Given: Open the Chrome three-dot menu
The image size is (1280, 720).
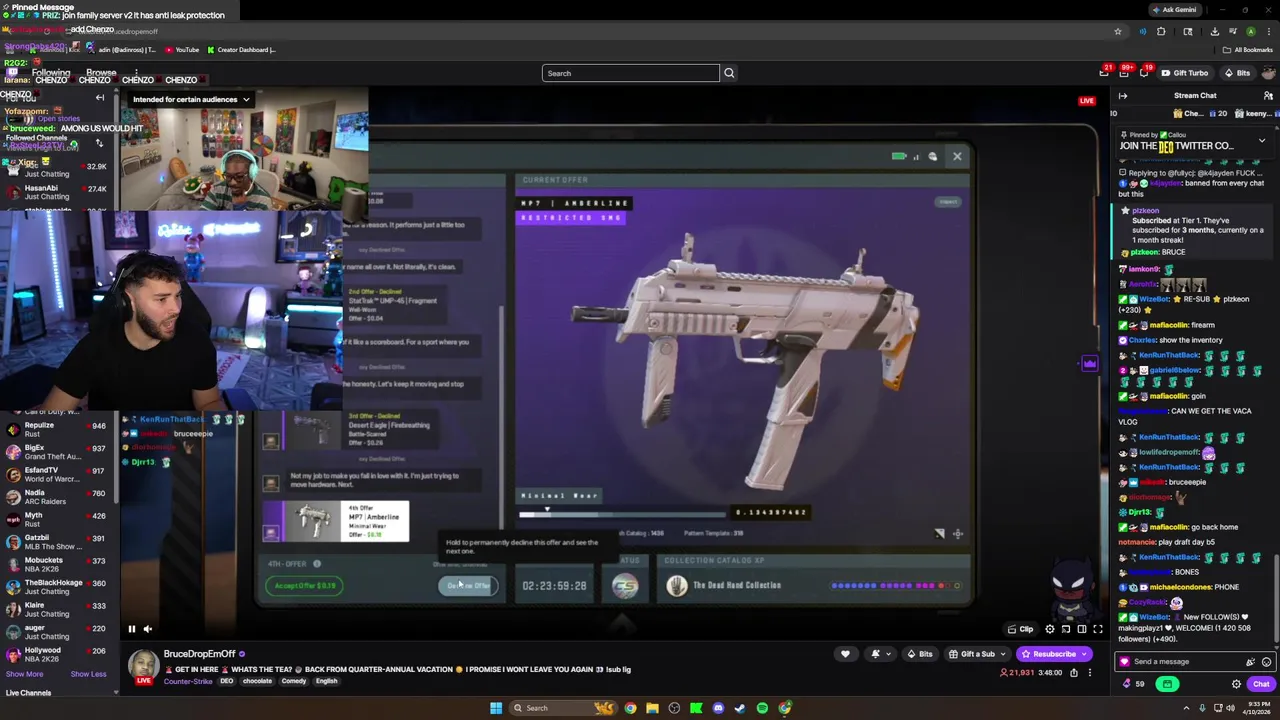Looking at the screenshot, I should coord(1267,31).
